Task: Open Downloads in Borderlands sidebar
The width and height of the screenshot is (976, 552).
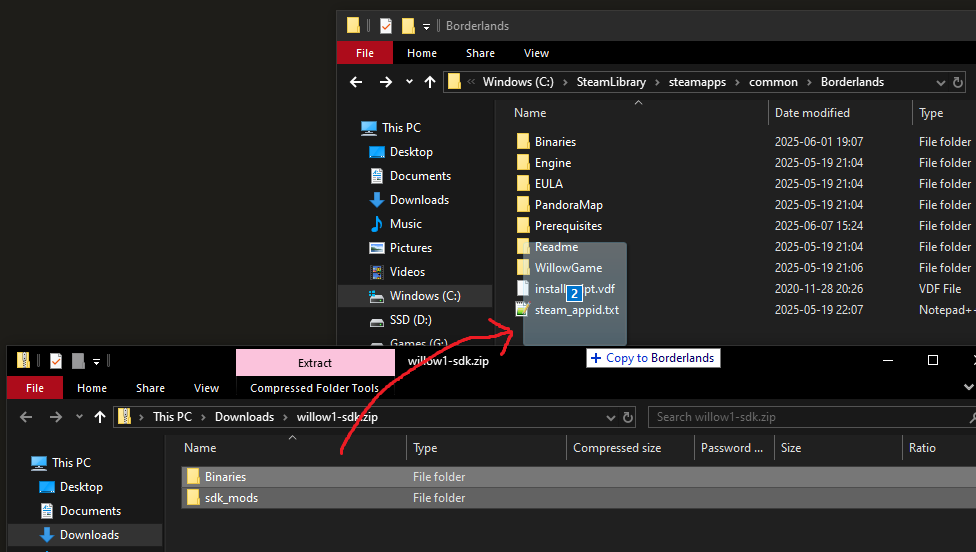Action: [419, 200]
